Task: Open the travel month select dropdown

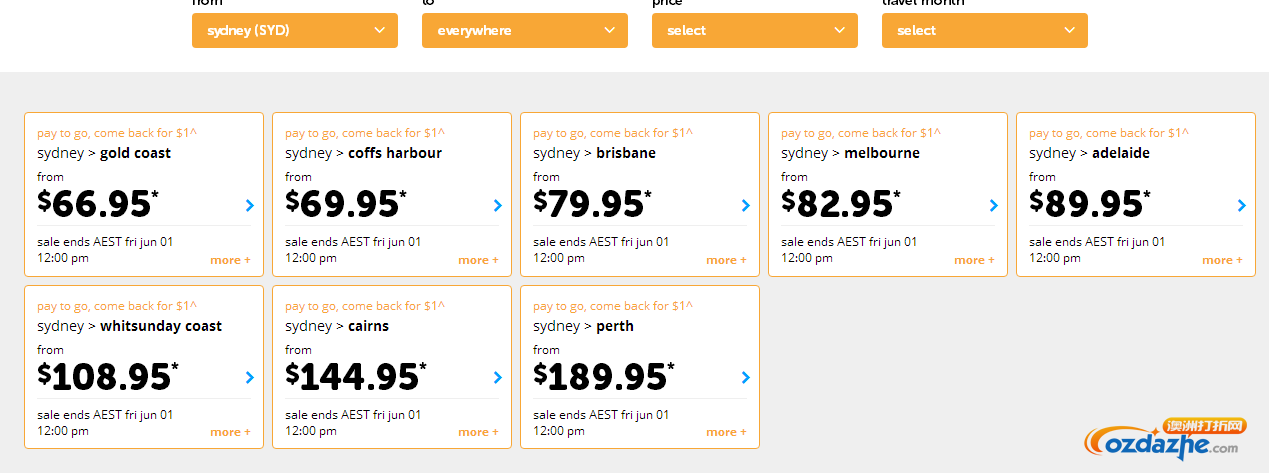Action: (x=985, y=30)
